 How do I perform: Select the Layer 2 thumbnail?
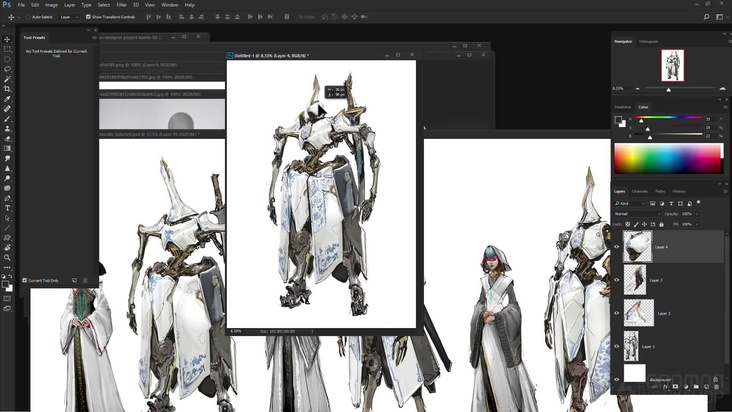click(639, 313)
